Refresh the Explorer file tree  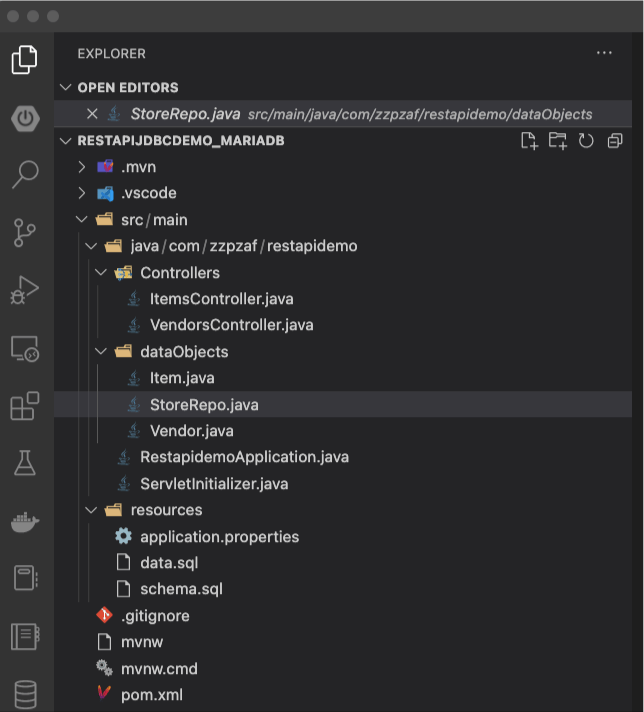pyautogui.click(x=586, y=141)
